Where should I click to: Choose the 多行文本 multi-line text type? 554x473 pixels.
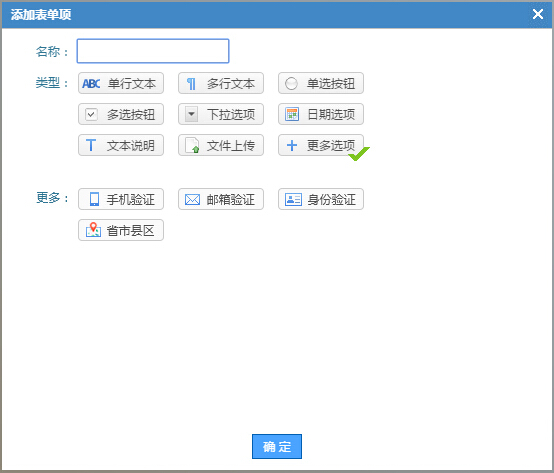pos(221,83)
